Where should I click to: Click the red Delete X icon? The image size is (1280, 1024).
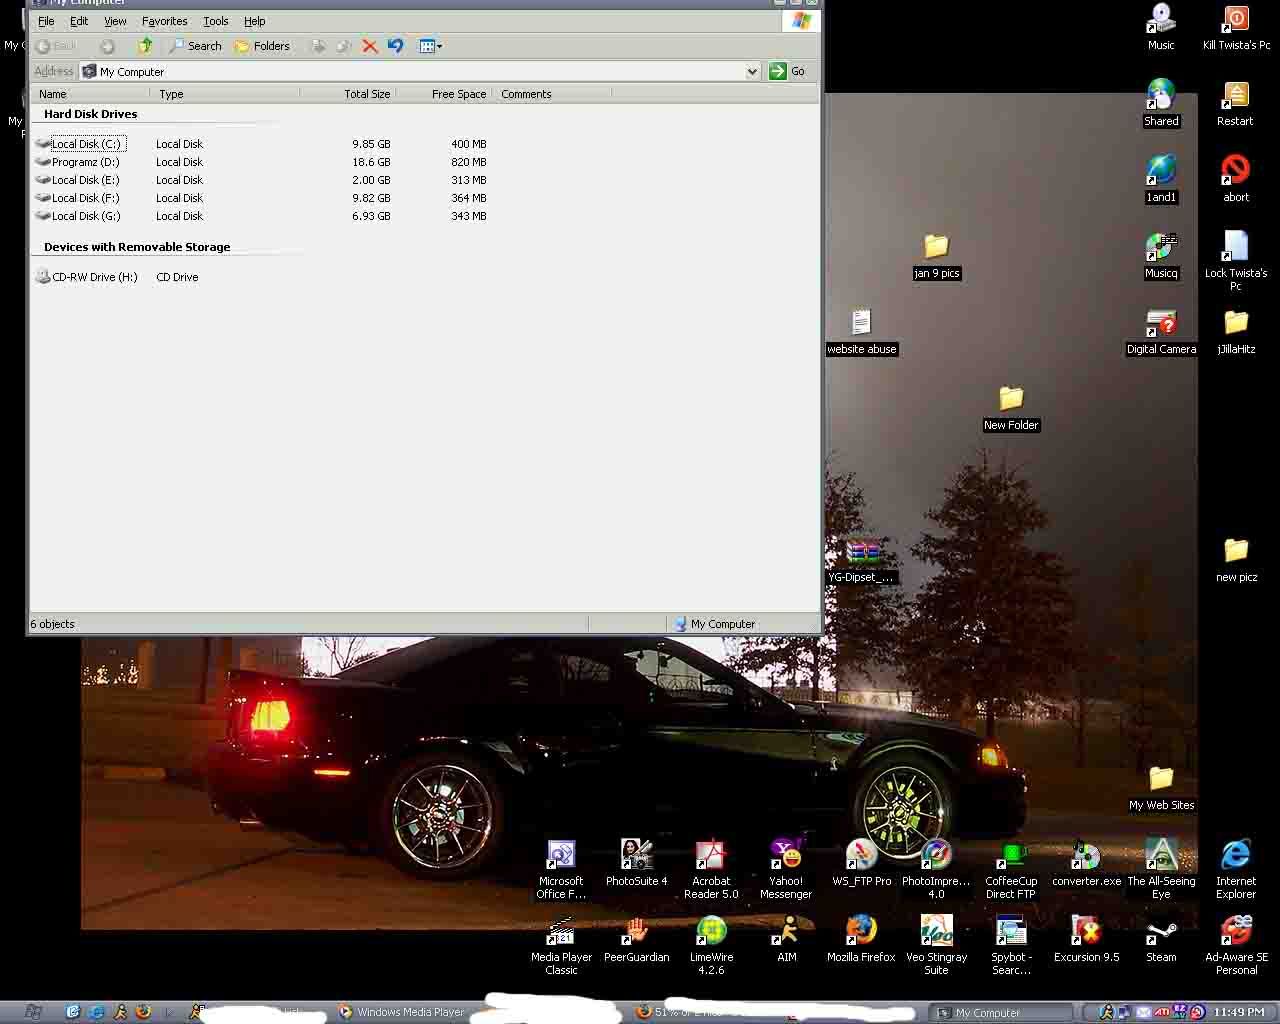pos(370,46)
